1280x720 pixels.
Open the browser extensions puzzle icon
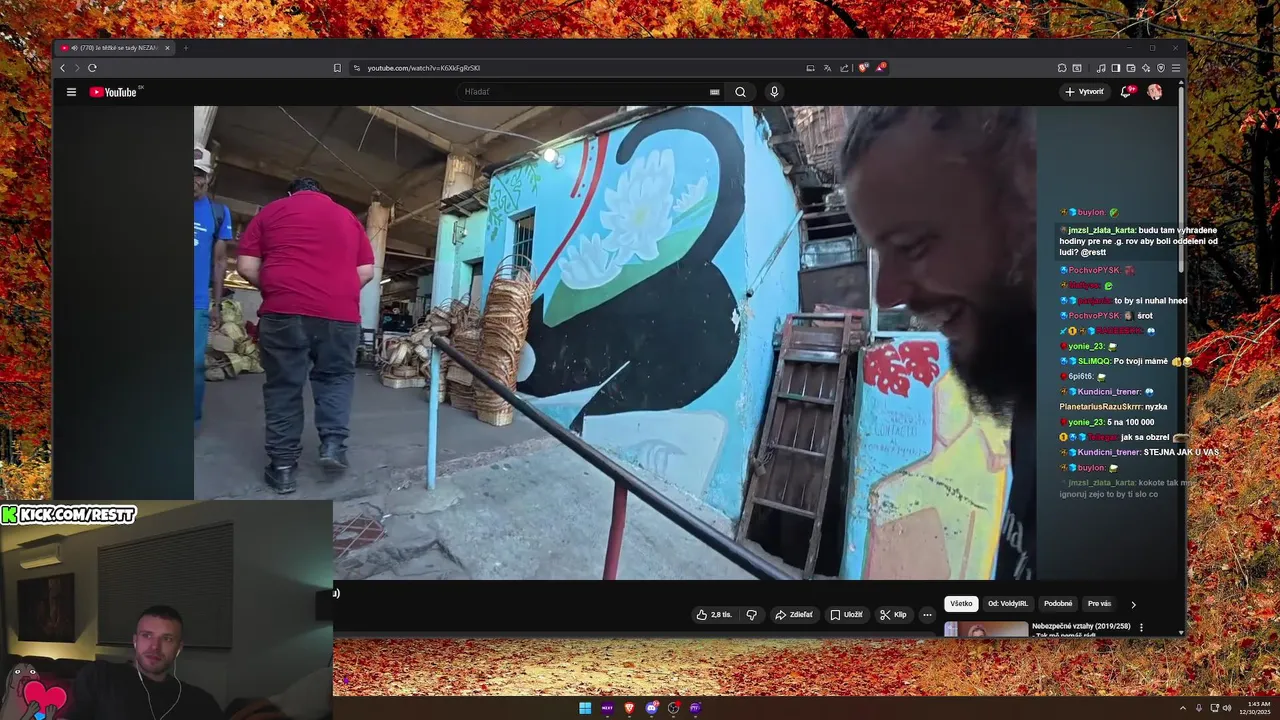pyautogui.click(x=1062, y=68)
